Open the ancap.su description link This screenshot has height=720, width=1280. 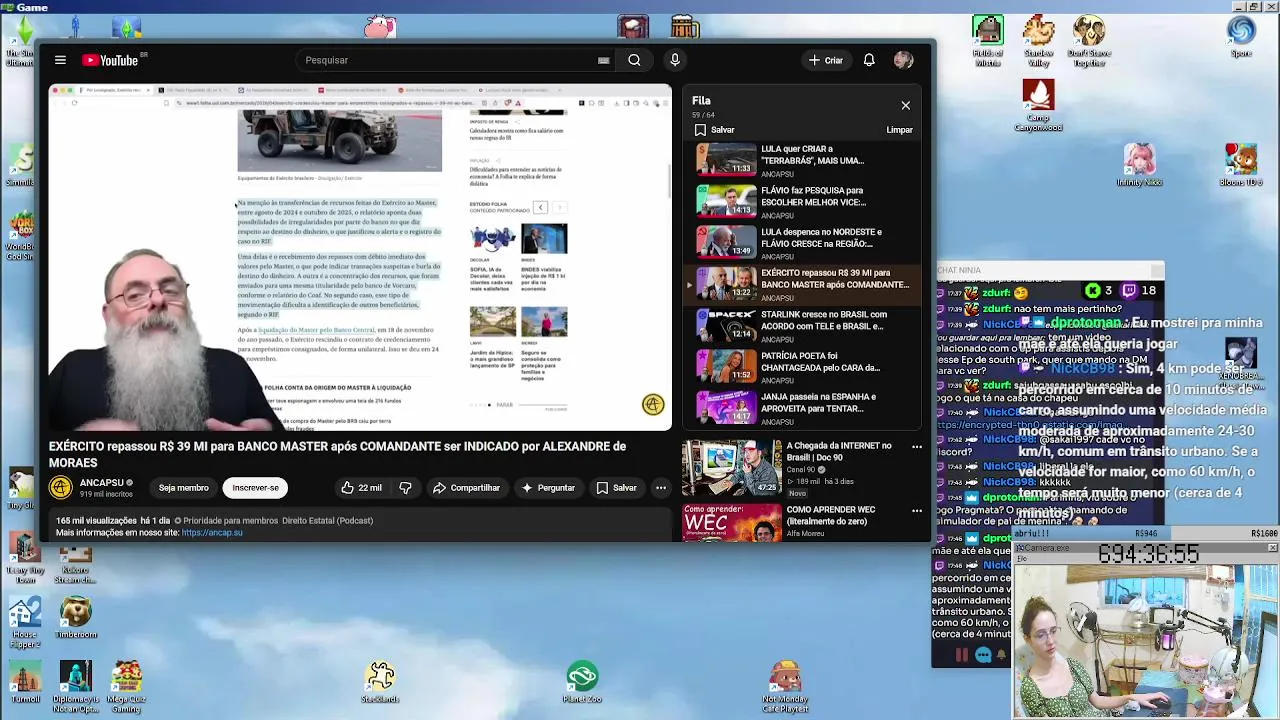(212, 533)
